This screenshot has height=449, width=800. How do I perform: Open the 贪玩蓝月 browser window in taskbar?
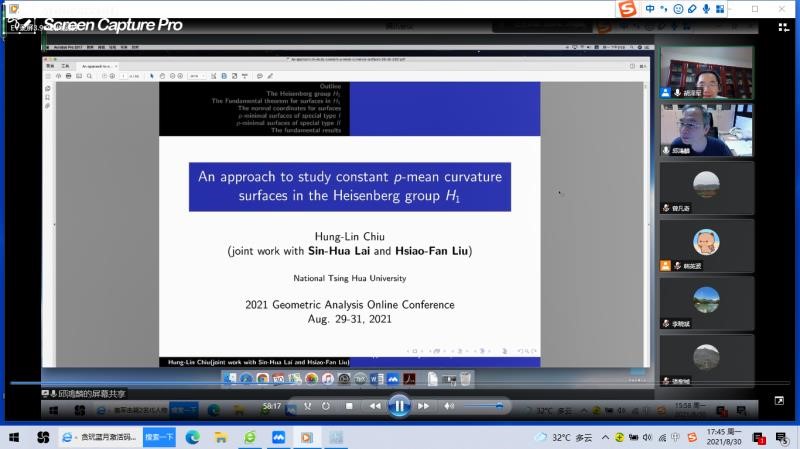click(98, 437)
